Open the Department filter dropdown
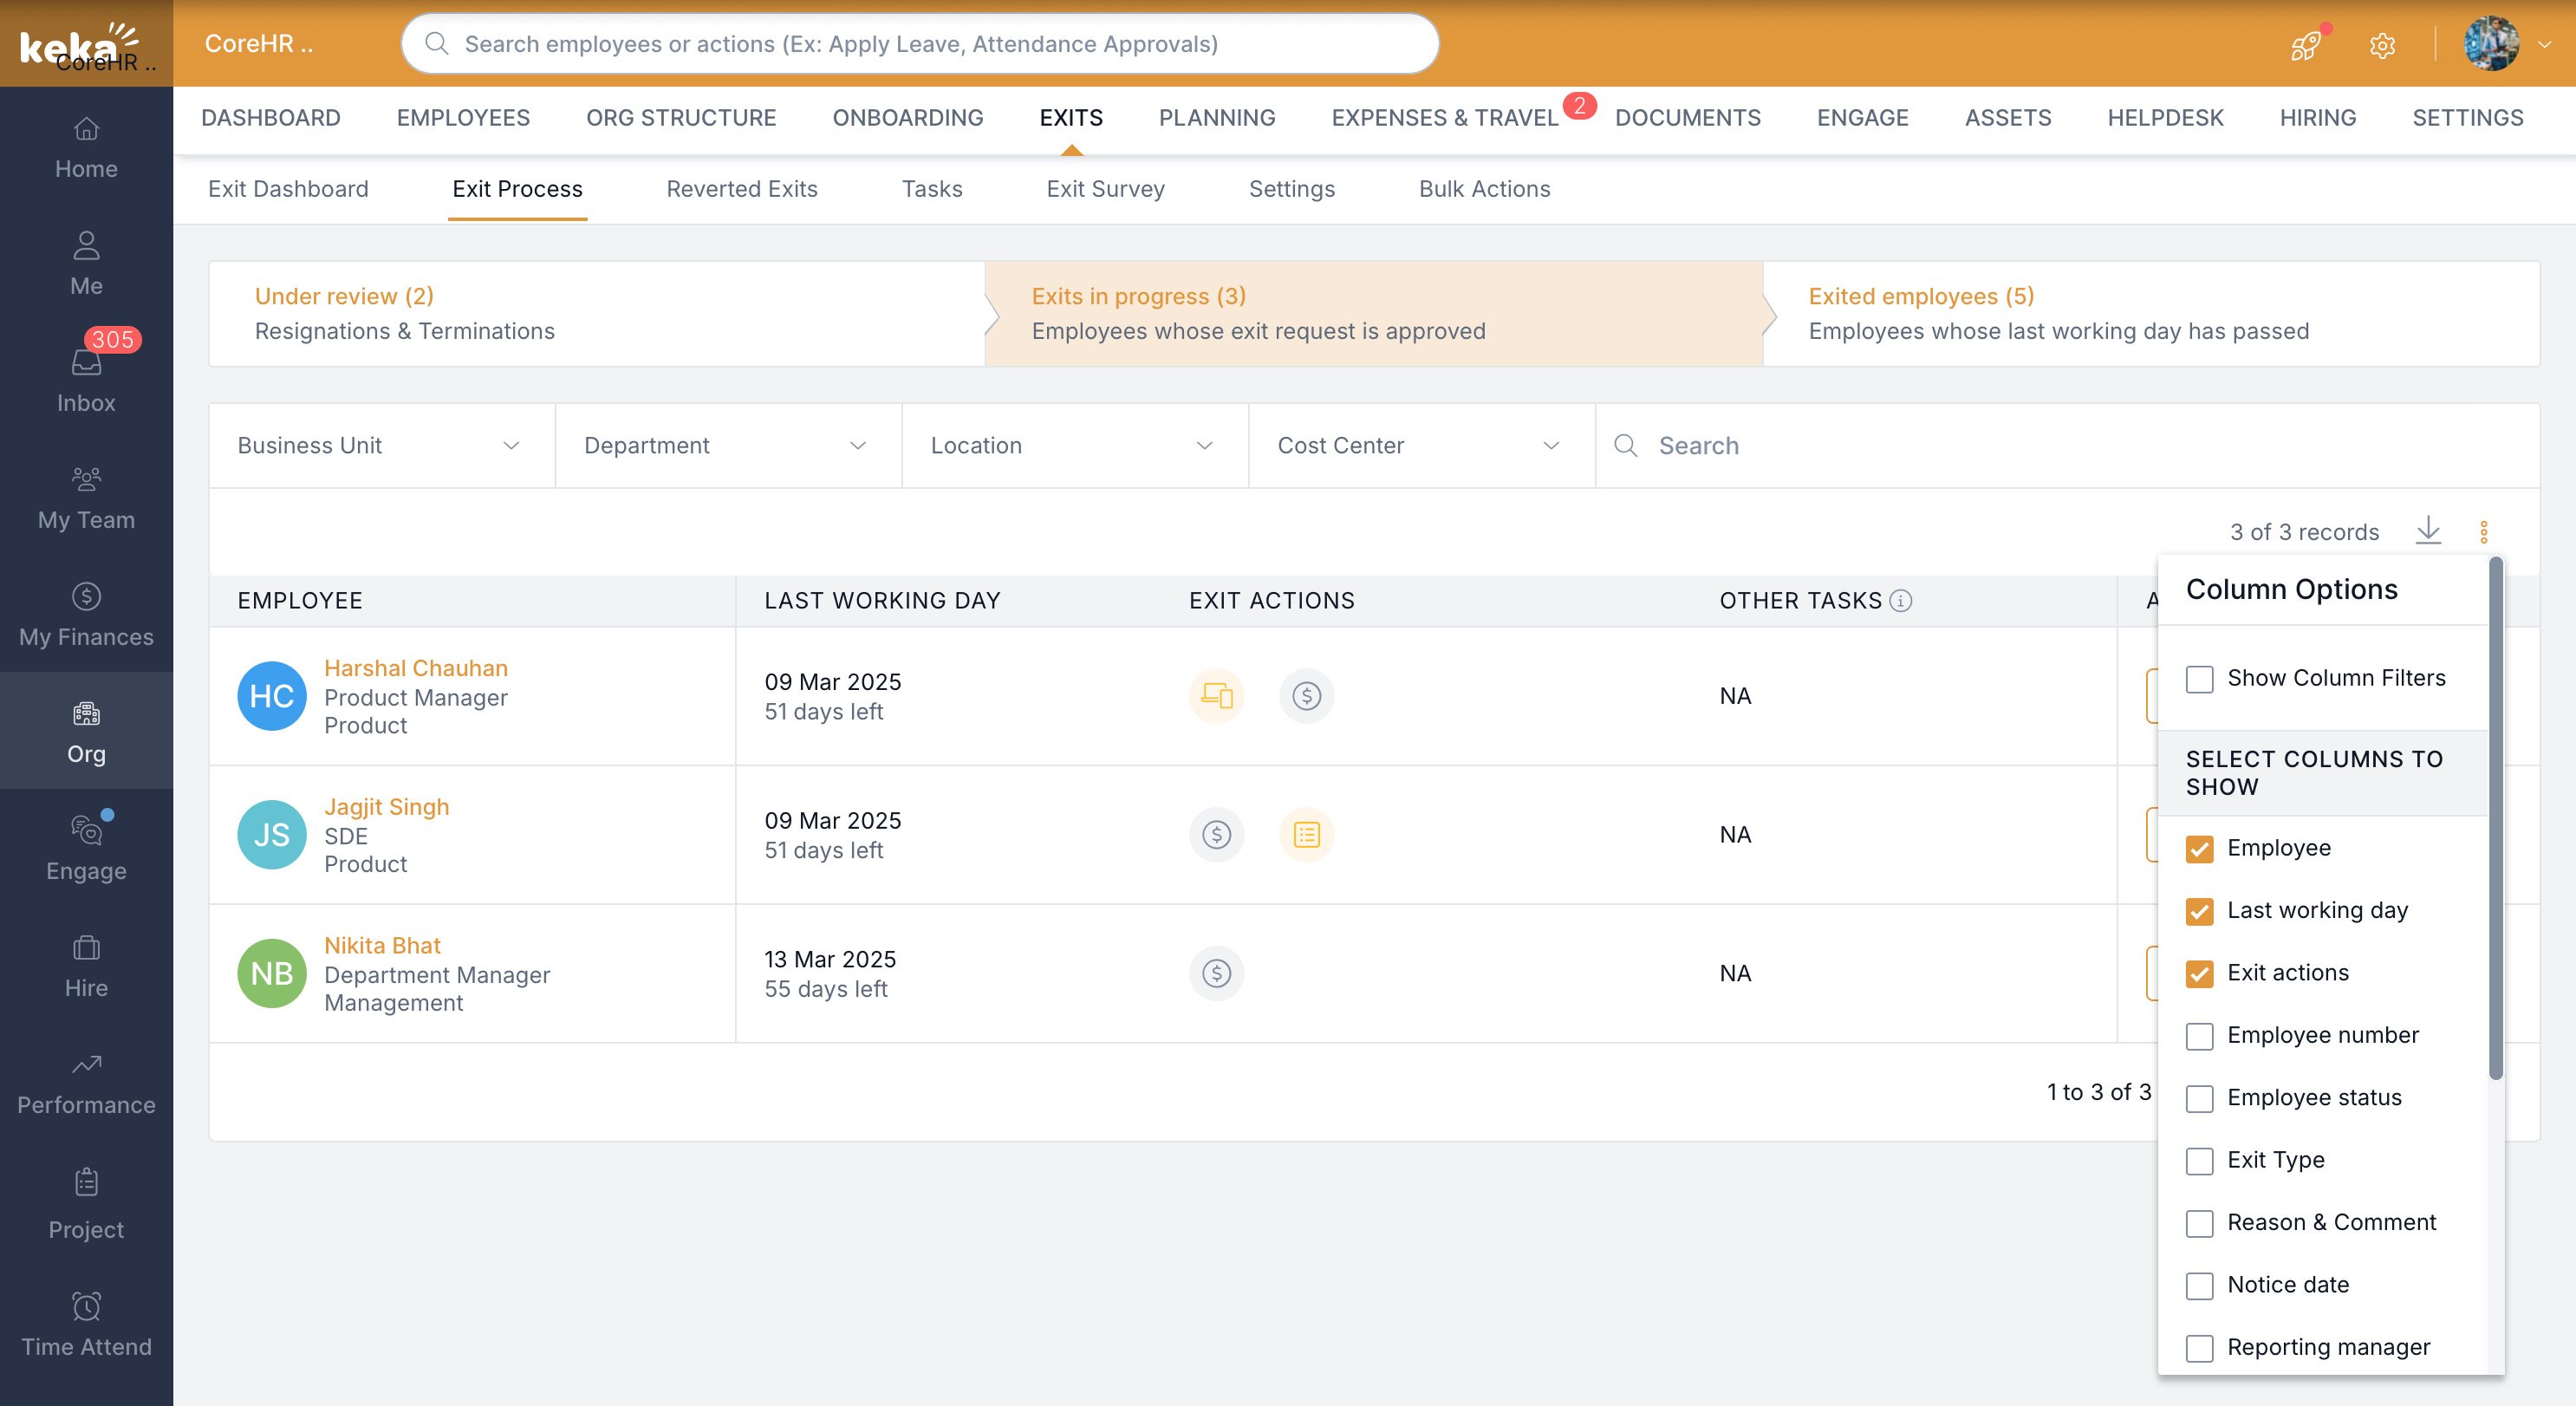The image size is (2576, 1406). click(x=727, y=445)
